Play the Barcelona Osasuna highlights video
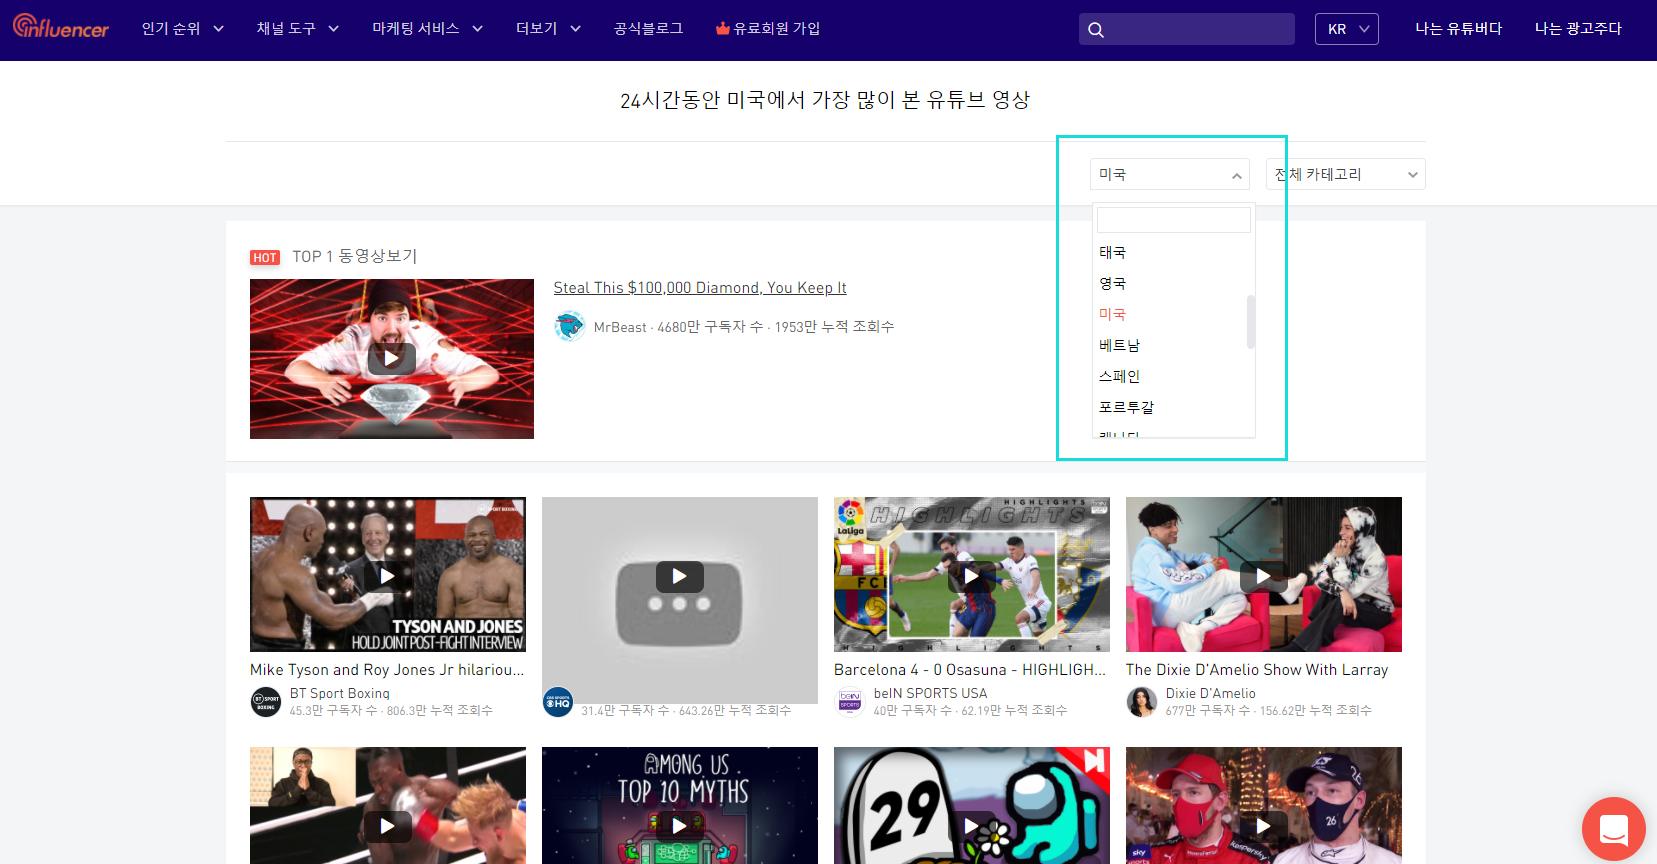Image resolution: width=1657 pixels, height=864 pixels. coord(972,575)
